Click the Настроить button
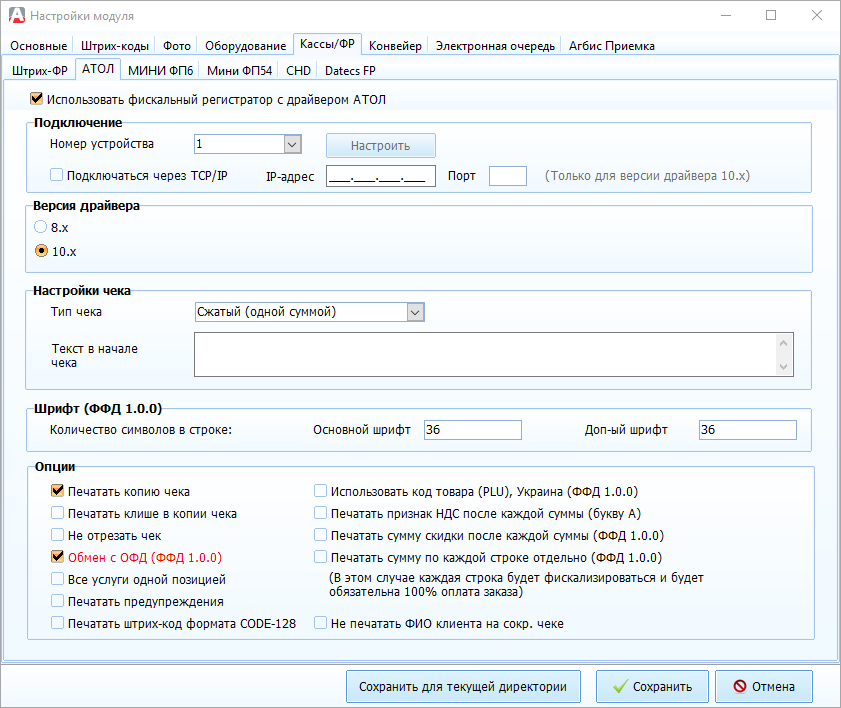Screen dimensions: 841x708 (380, 146)
